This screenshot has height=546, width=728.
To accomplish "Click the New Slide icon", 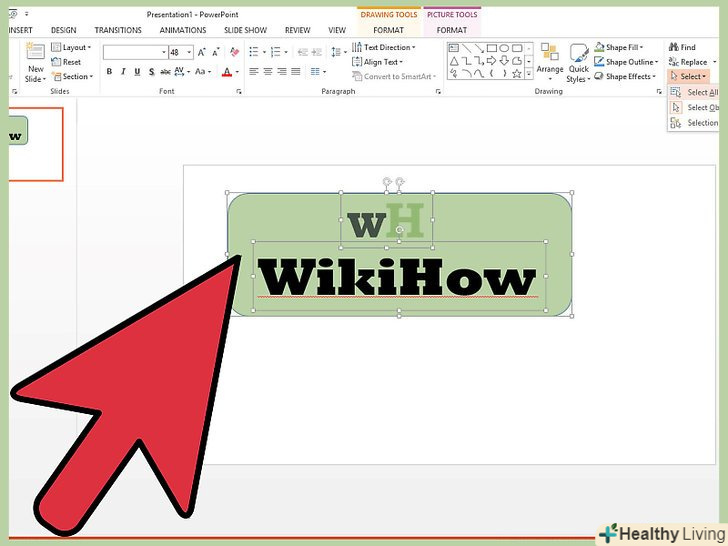I will pos(34,62).
